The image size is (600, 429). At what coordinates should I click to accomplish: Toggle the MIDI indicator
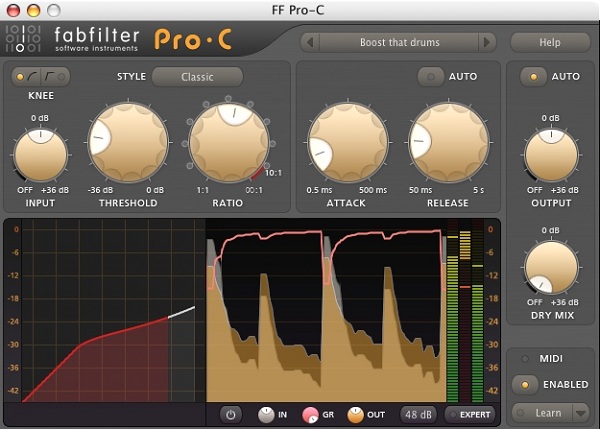525,359
